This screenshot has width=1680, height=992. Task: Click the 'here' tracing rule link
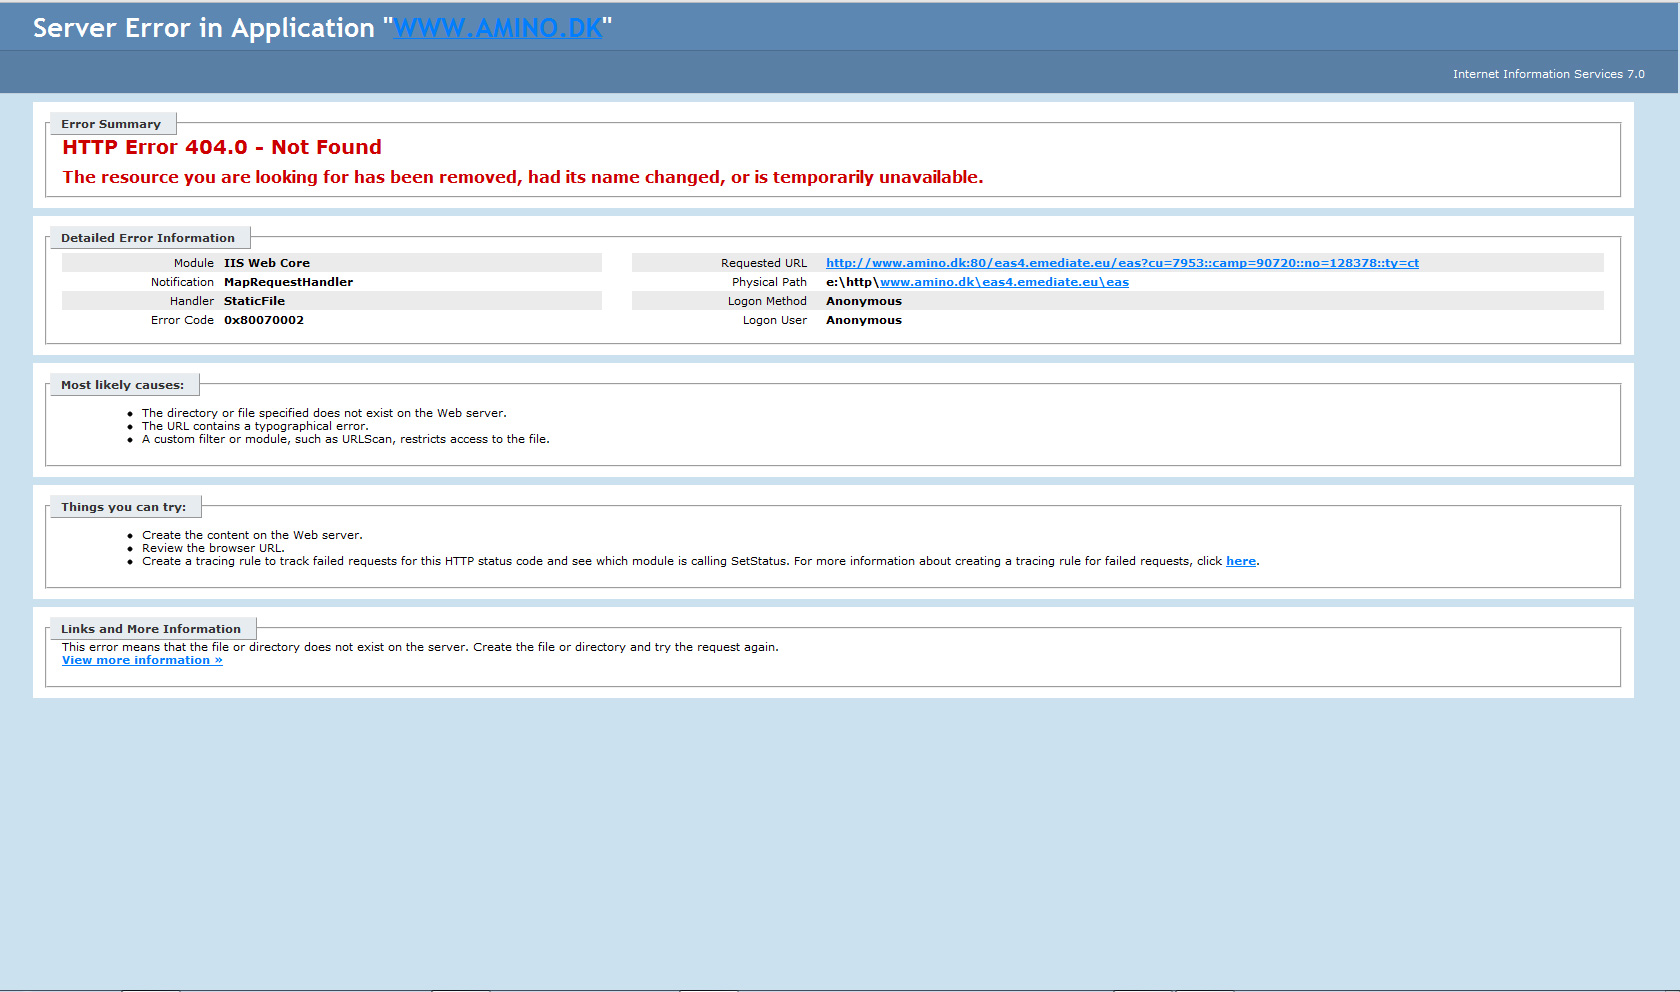pos(1240,561)
